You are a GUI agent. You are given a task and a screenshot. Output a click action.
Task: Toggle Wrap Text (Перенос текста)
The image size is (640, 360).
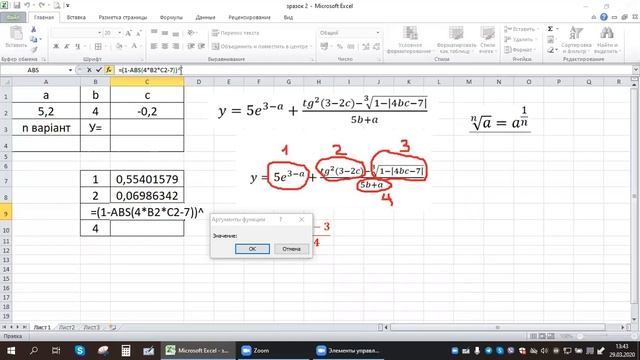(236, 33)
